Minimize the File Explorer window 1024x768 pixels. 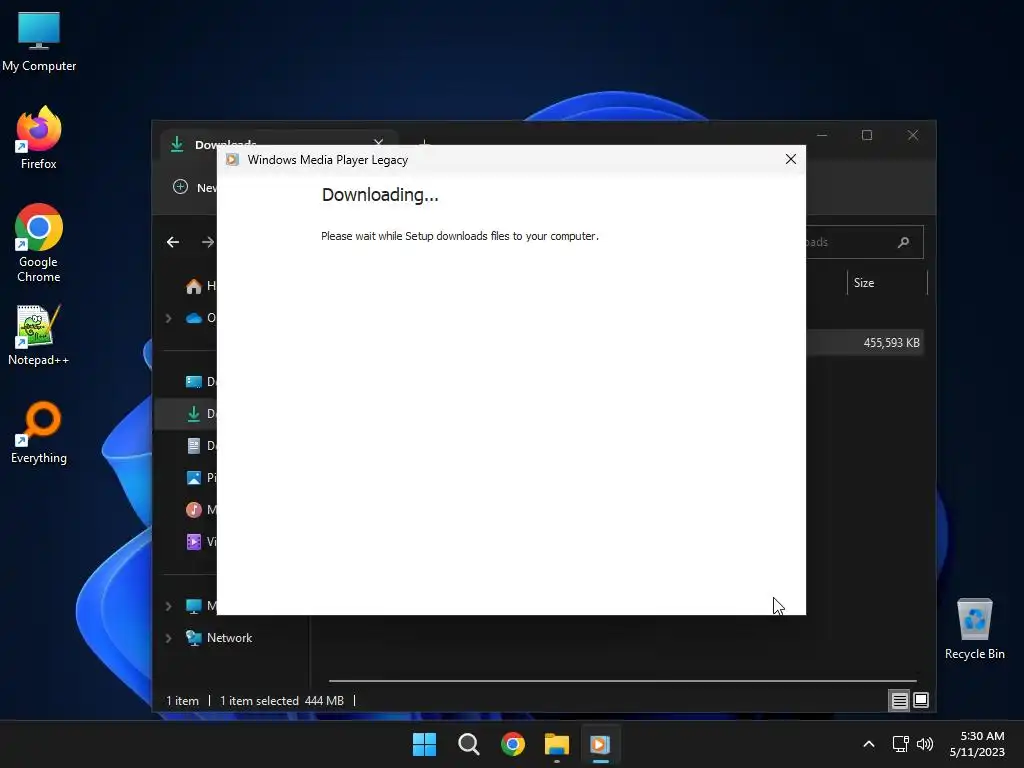tap(822, 135)
